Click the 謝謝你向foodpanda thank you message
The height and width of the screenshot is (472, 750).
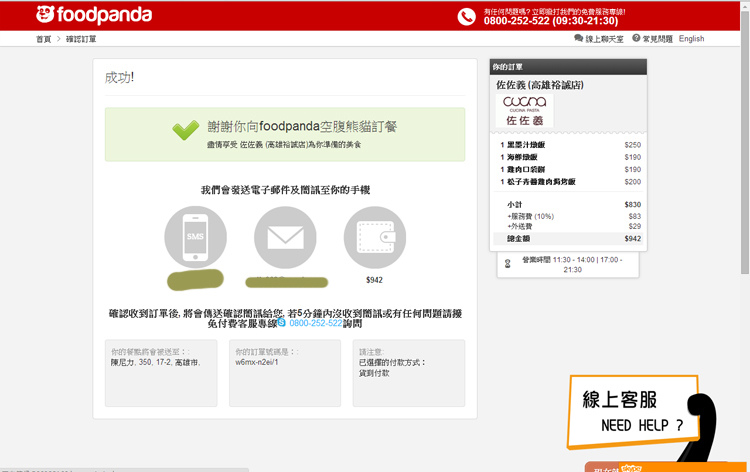302,127
